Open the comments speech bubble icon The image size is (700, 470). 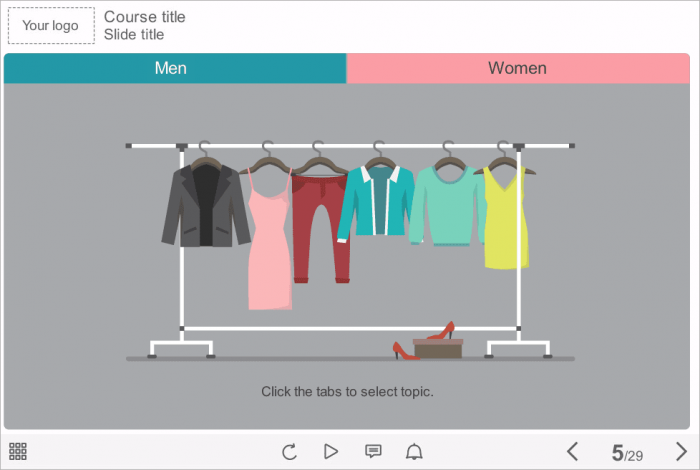click(x=373, y=451)
